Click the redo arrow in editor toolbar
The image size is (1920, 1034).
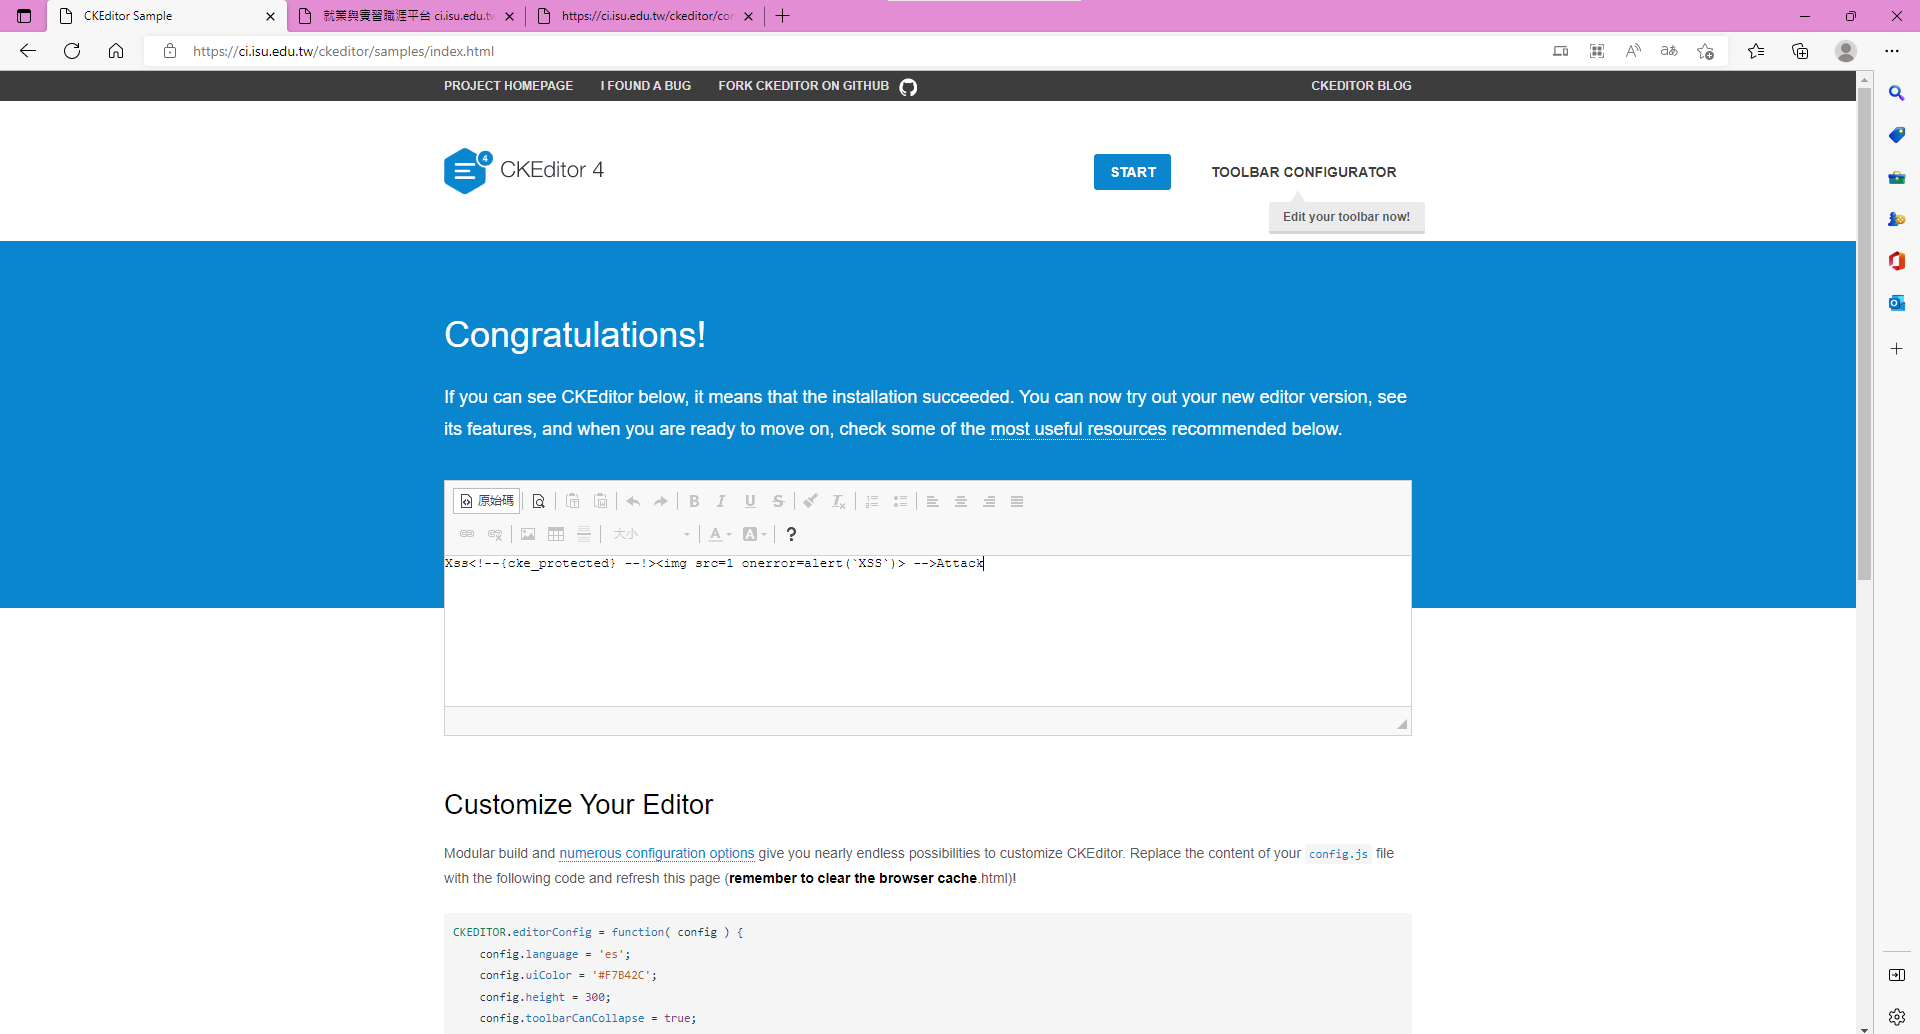[661, 501]
